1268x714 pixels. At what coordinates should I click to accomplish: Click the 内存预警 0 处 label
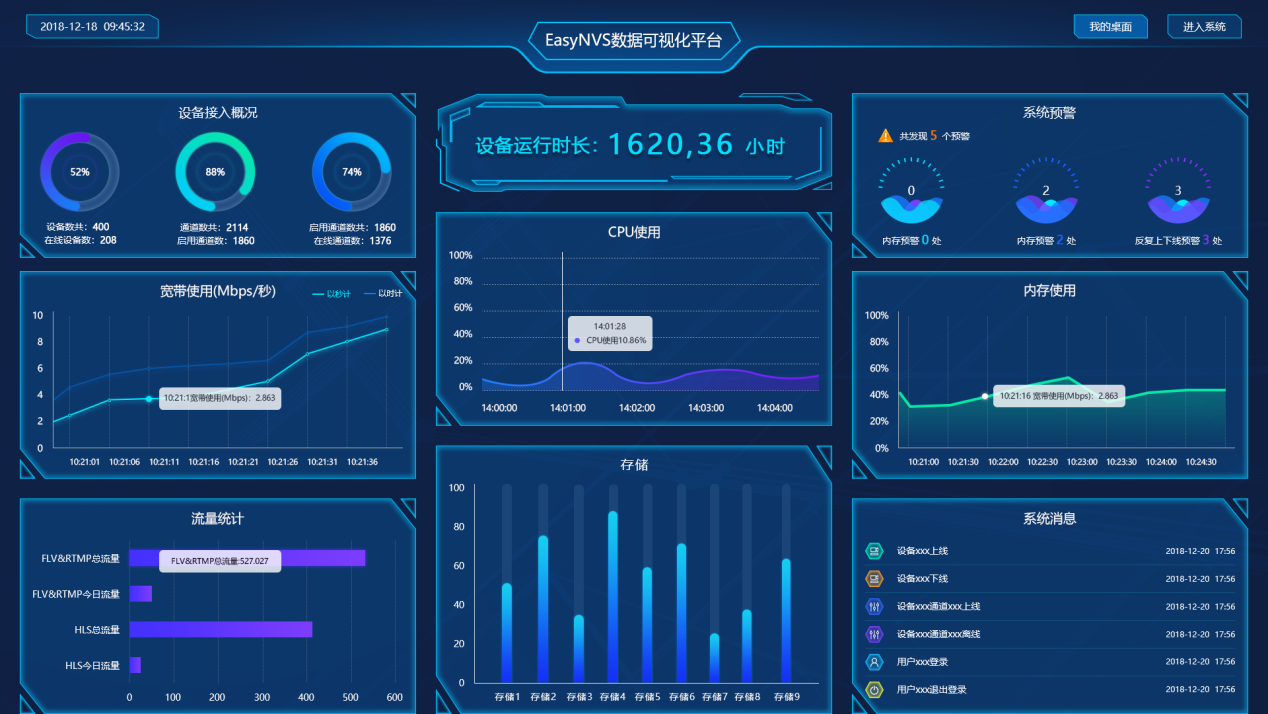(x=911, y=240)
